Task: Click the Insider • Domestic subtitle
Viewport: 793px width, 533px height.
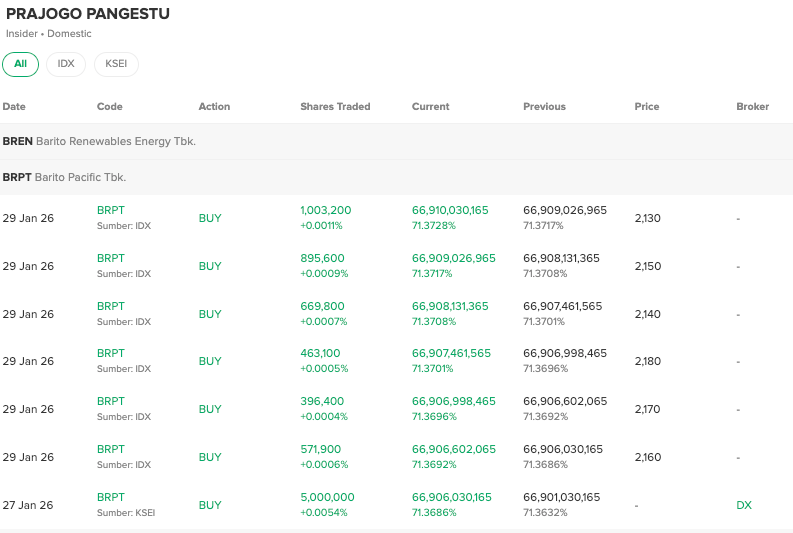Action: [49, 34]
